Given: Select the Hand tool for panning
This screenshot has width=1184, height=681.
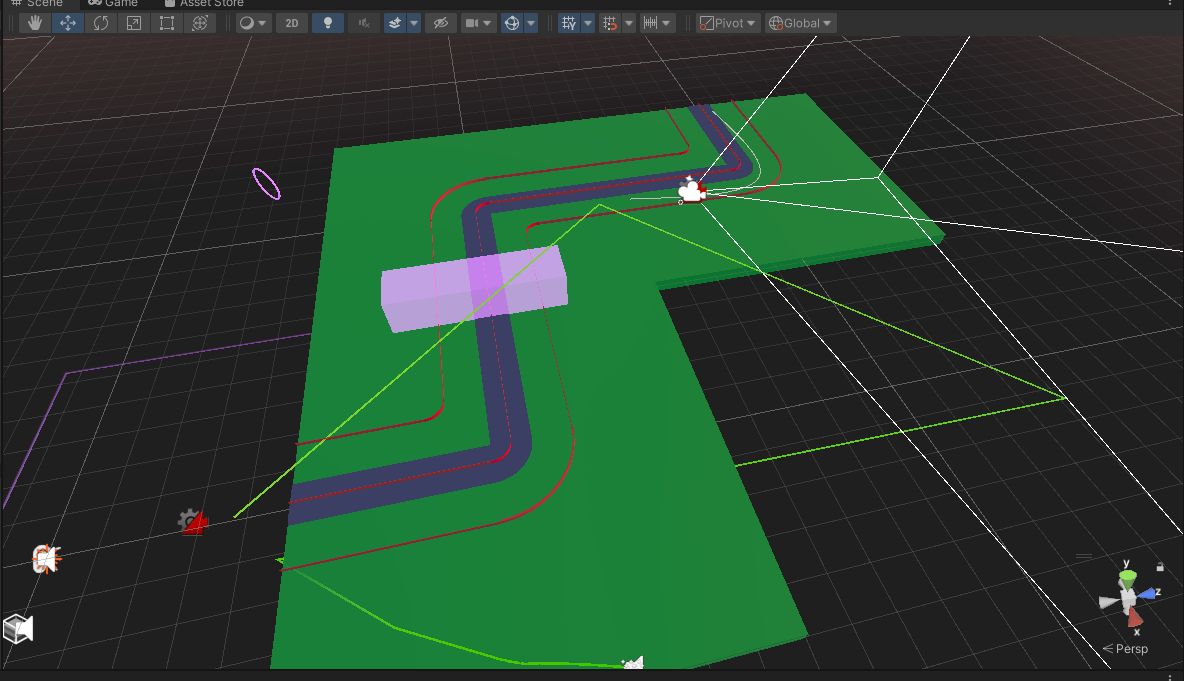Looking at the screenshot, I should [33, 22].
